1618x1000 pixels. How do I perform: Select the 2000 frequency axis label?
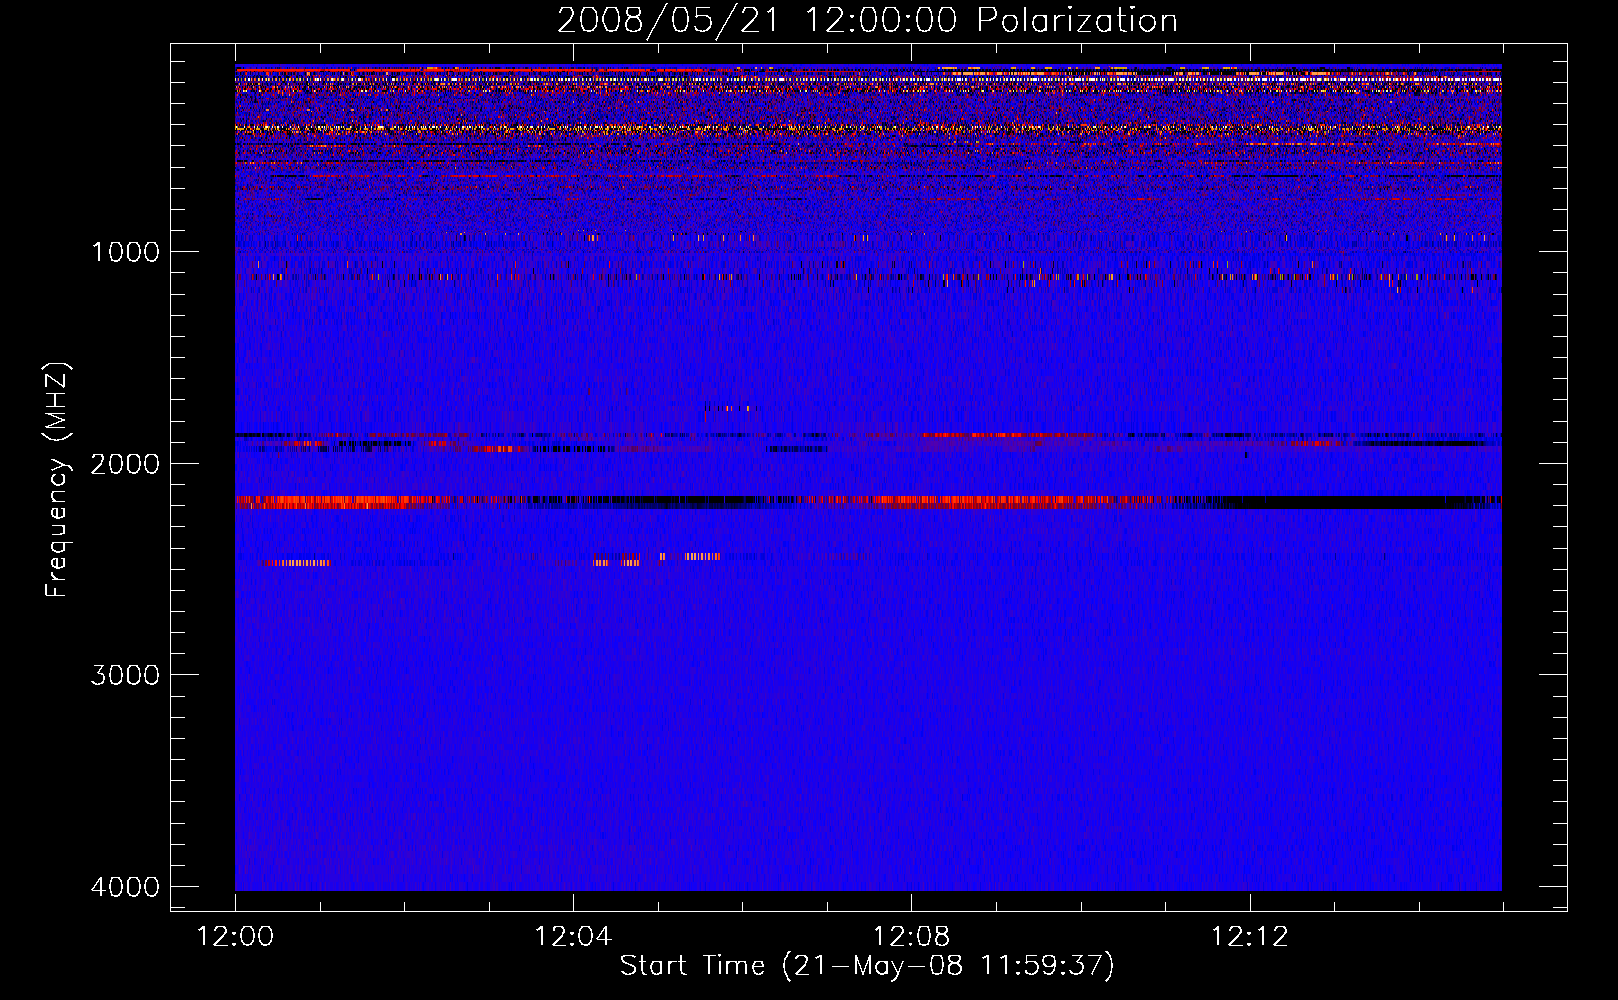[125, 463]
